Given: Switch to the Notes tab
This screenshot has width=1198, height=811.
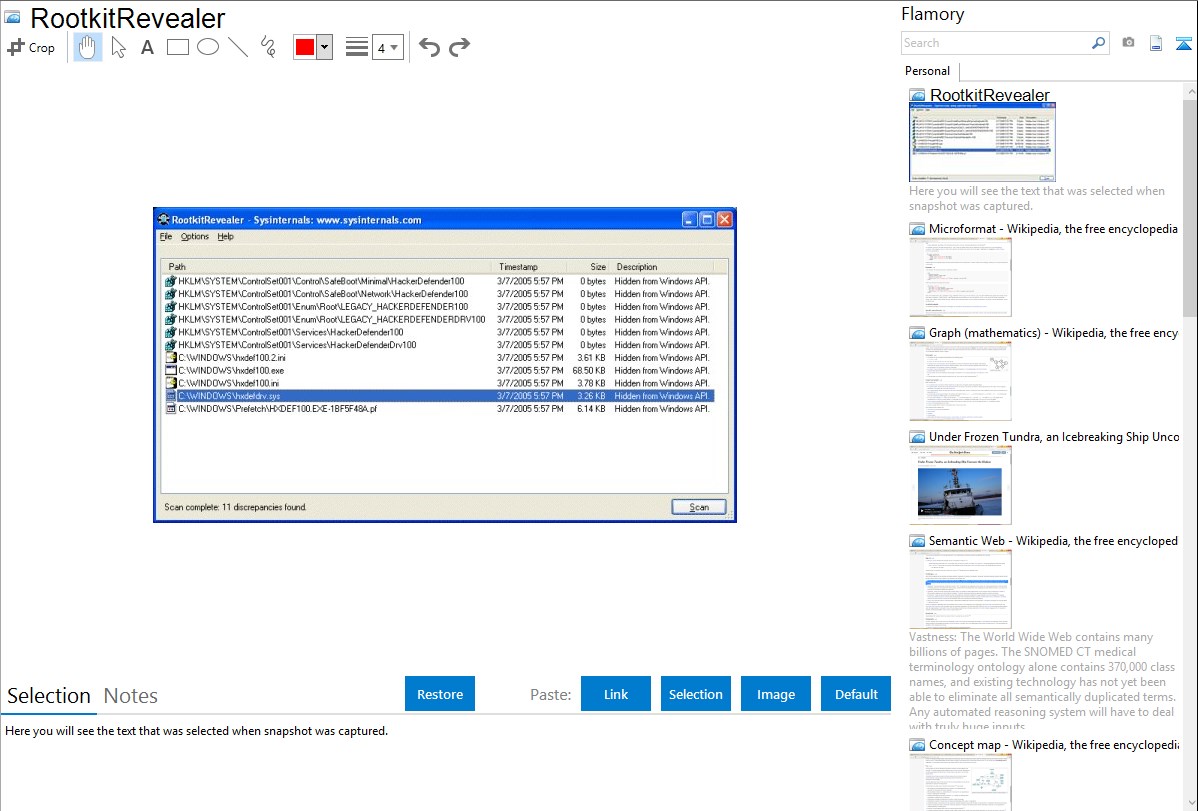Looking at the screenshot, I should pos(131,696).
